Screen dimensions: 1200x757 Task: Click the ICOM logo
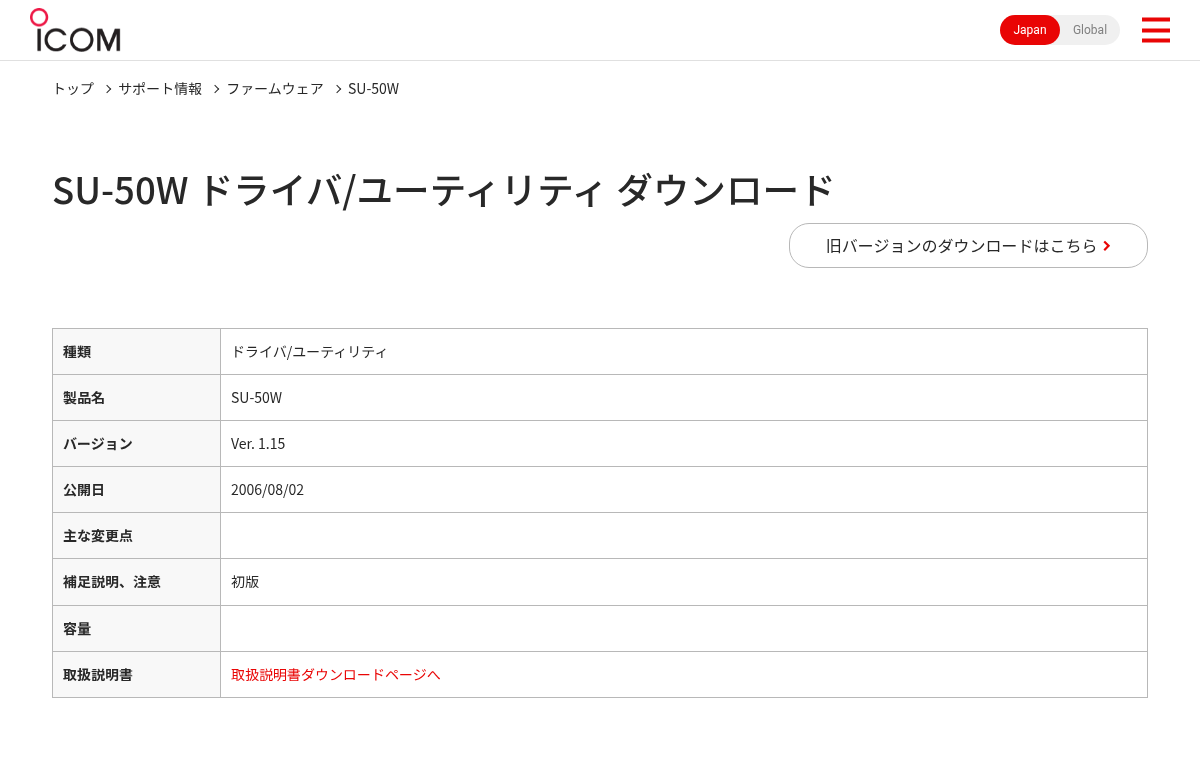coord(75,30)
